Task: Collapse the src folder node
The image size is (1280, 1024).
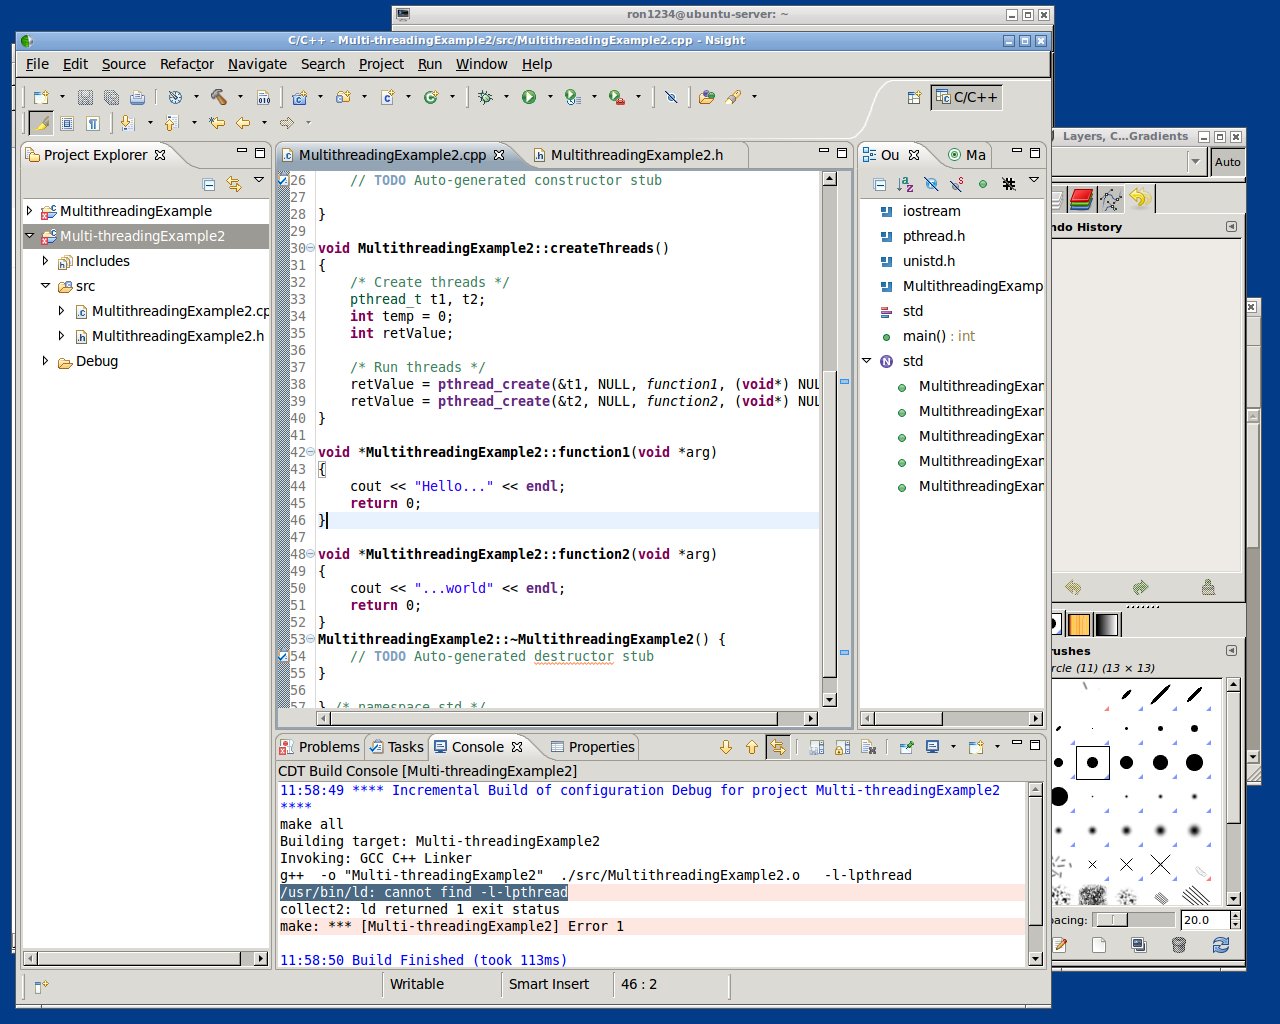Action: pos(45,286)
